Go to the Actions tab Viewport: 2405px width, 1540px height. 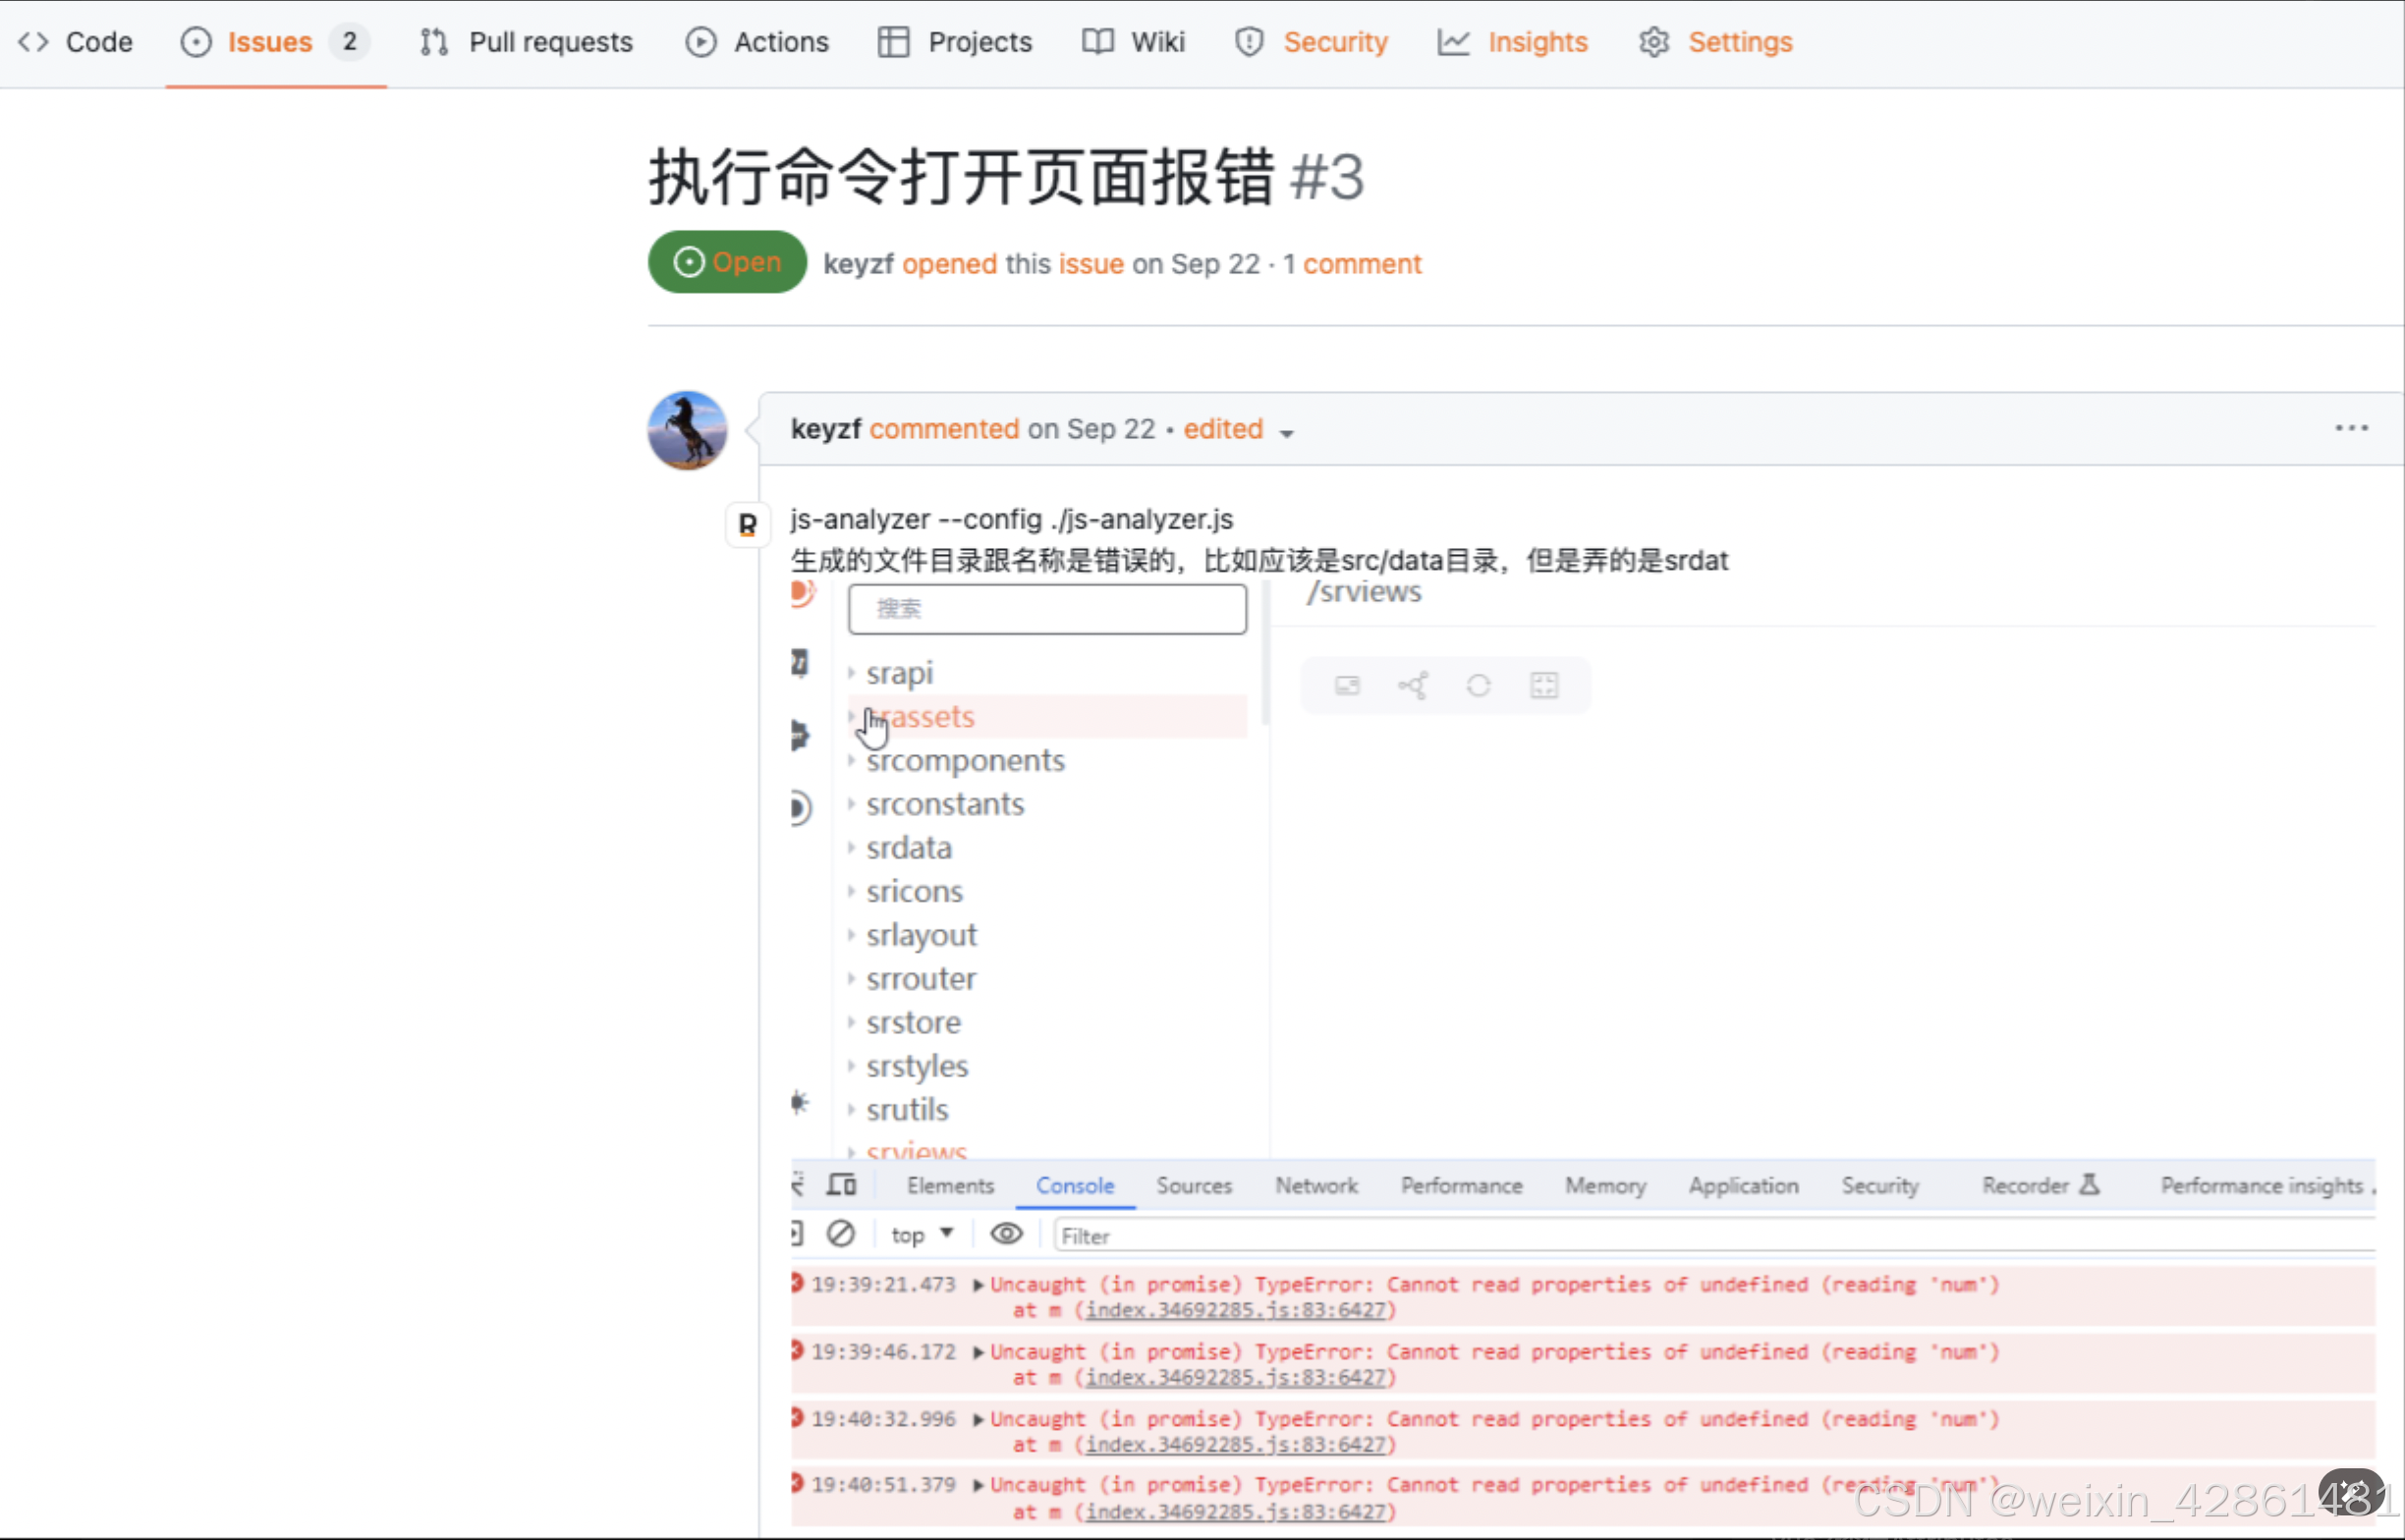[757, 42]
